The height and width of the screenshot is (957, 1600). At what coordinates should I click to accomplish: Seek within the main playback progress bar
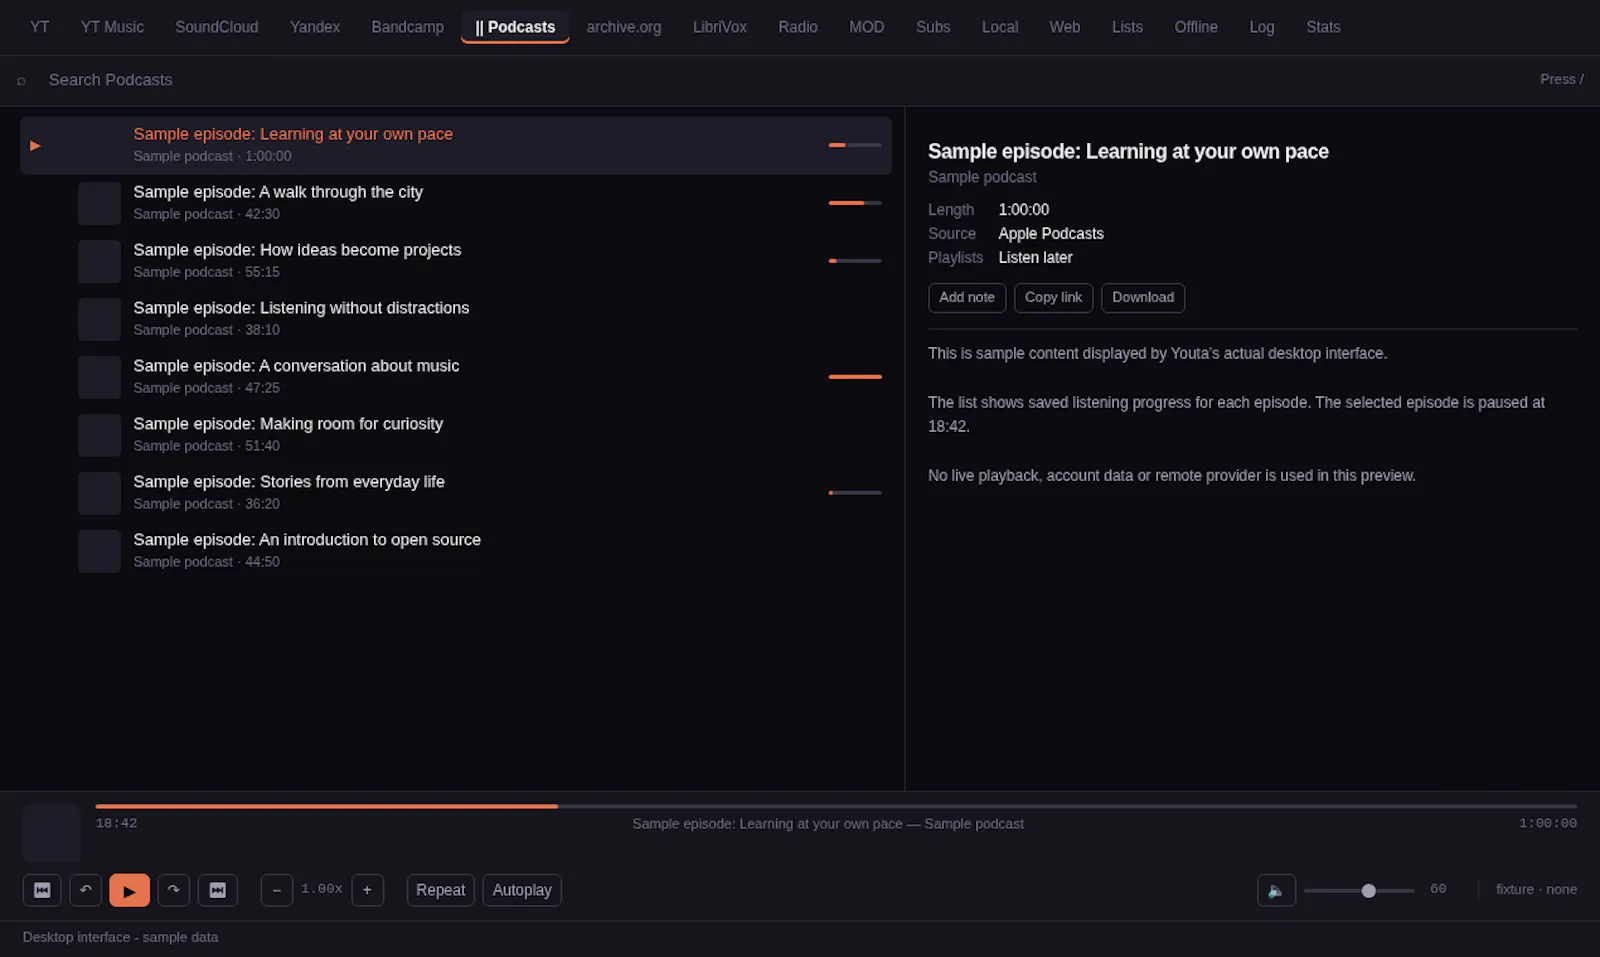pyautogui.click(x=836, y=806)
